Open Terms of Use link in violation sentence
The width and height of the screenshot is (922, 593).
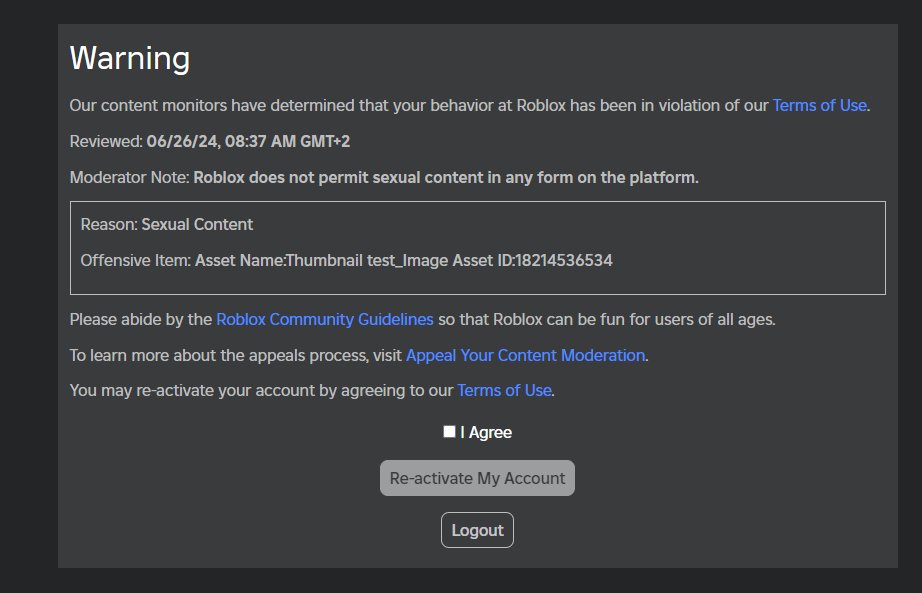(820, 105)
